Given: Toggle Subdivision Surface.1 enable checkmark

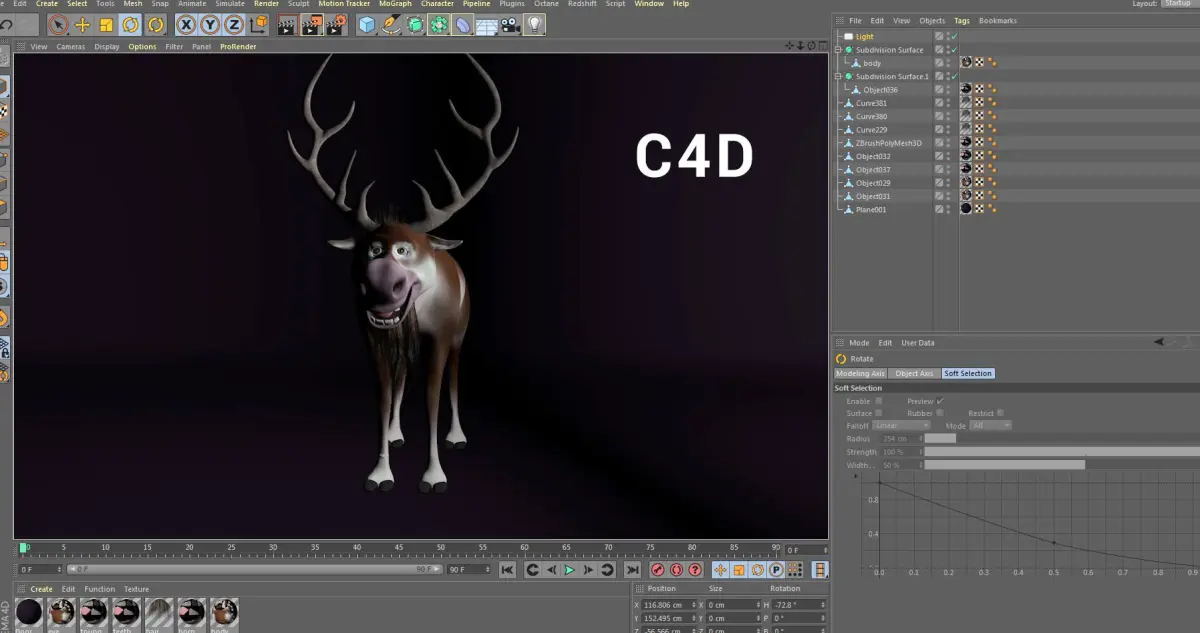Looking at the screenshot, I should (954, 76).
